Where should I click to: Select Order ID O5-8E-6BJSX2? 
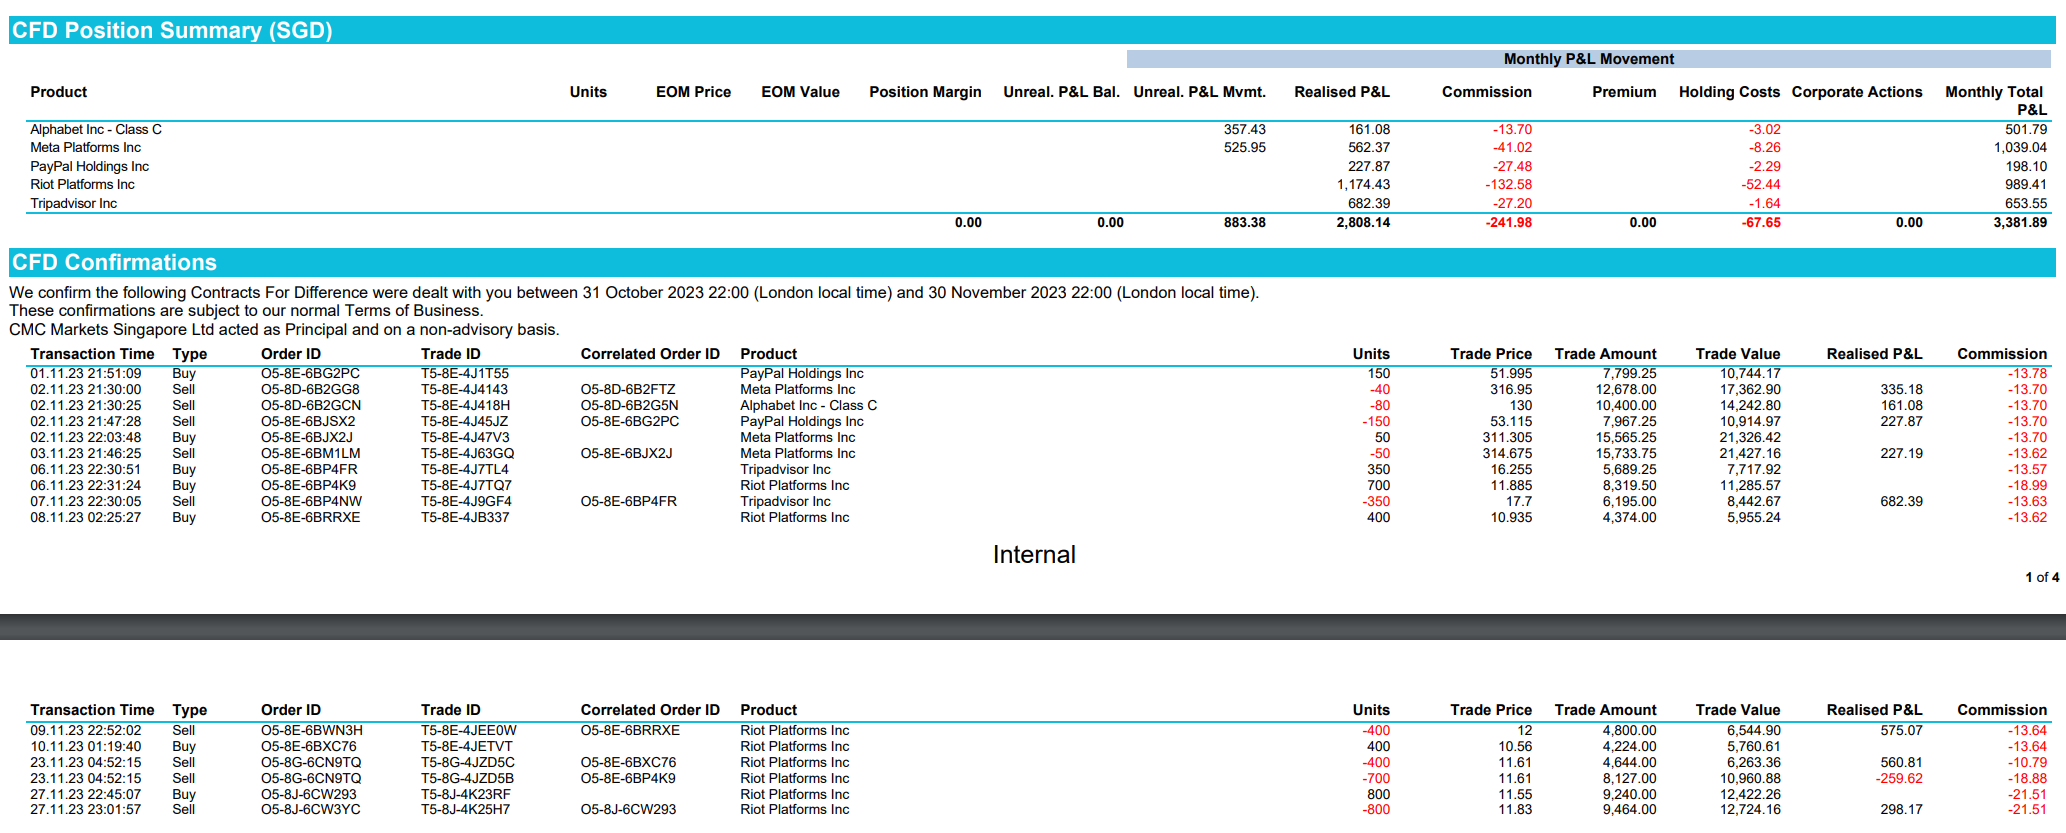click(x=308, y=421)
